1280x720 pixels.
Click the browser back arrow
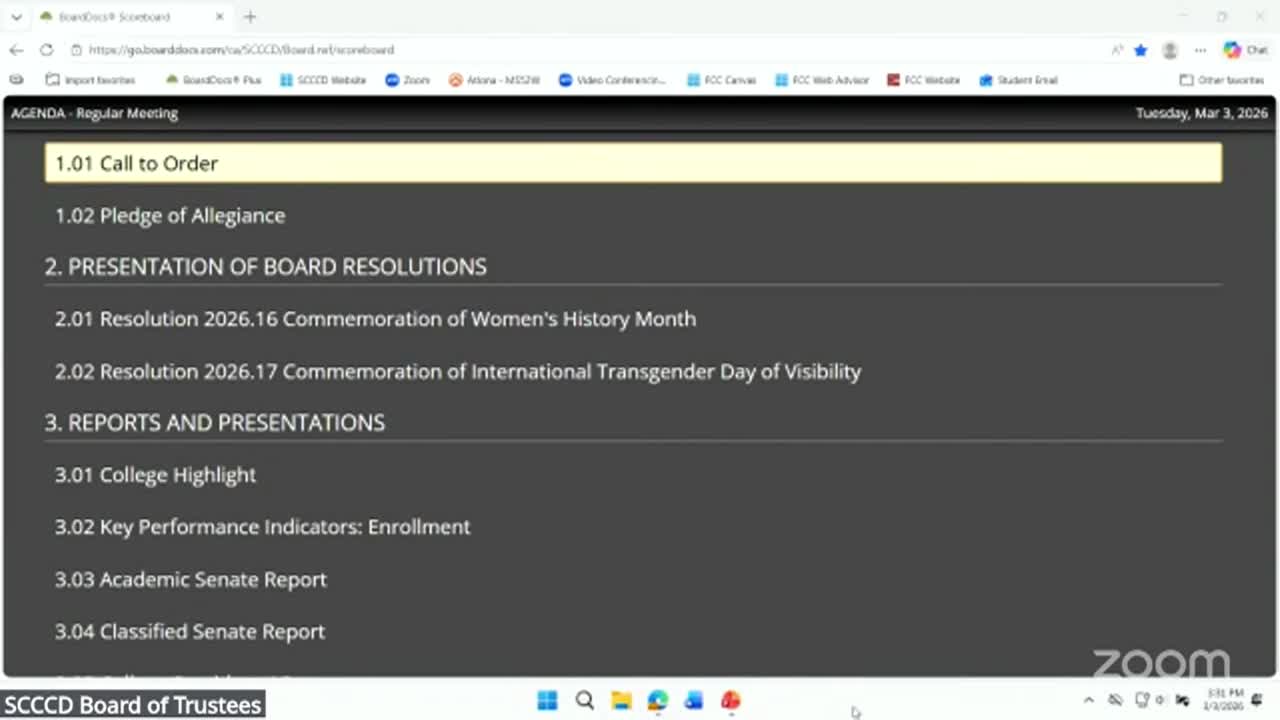[16, 49]
